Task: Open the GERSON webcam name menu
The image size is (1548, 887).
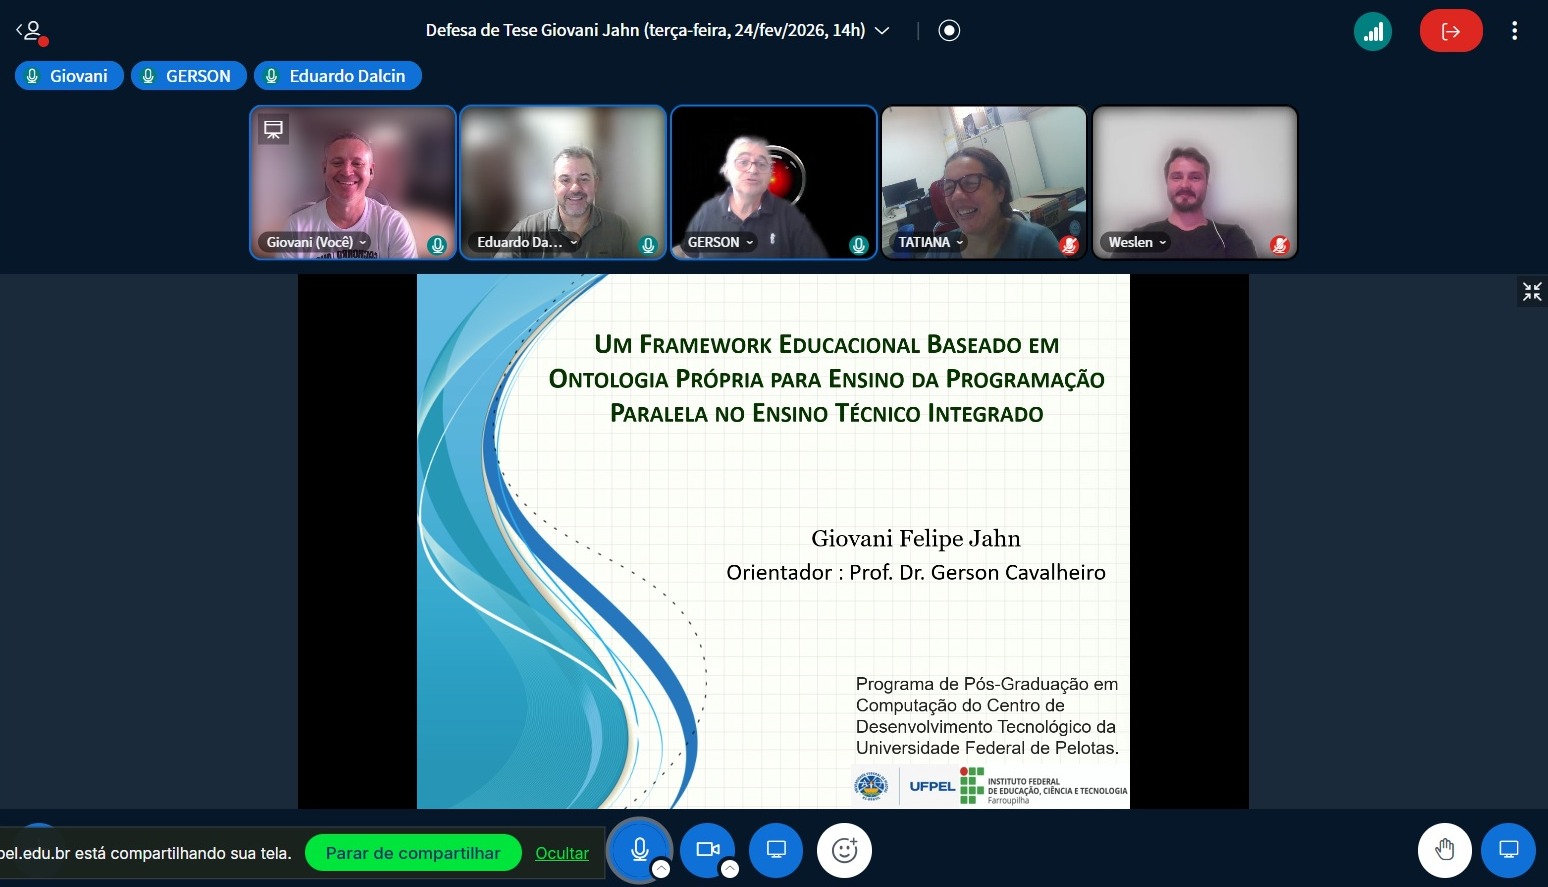Action: (720, 242)
